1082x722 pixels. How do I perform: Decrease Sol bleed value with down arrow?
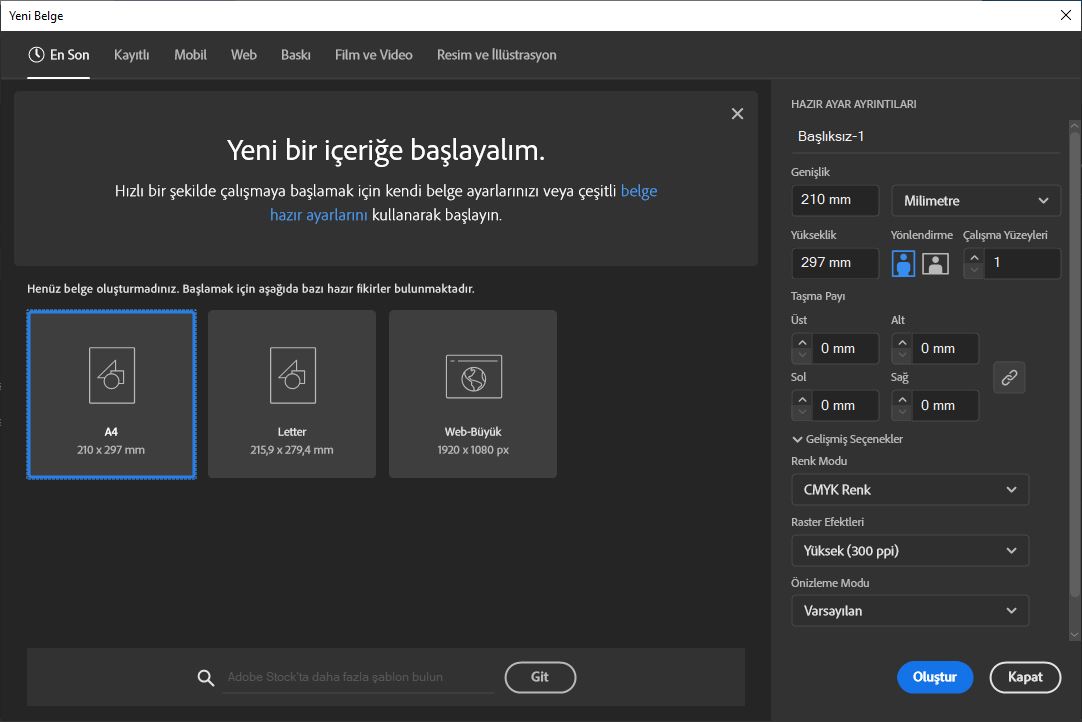[802, 412]
